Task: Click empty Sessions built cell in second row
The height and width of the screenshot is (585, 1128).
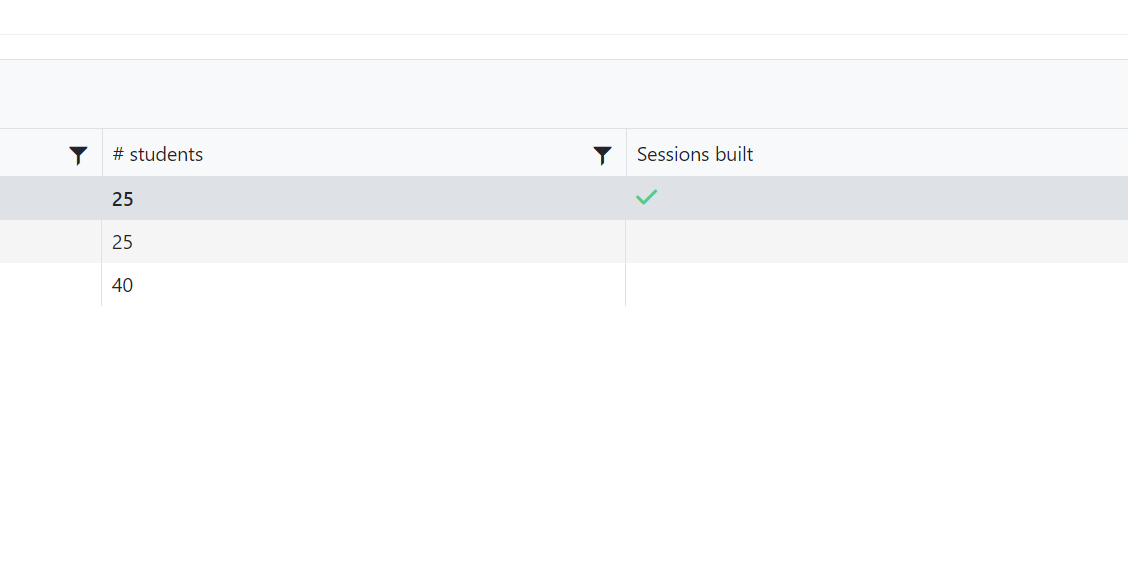Action: 877,242
